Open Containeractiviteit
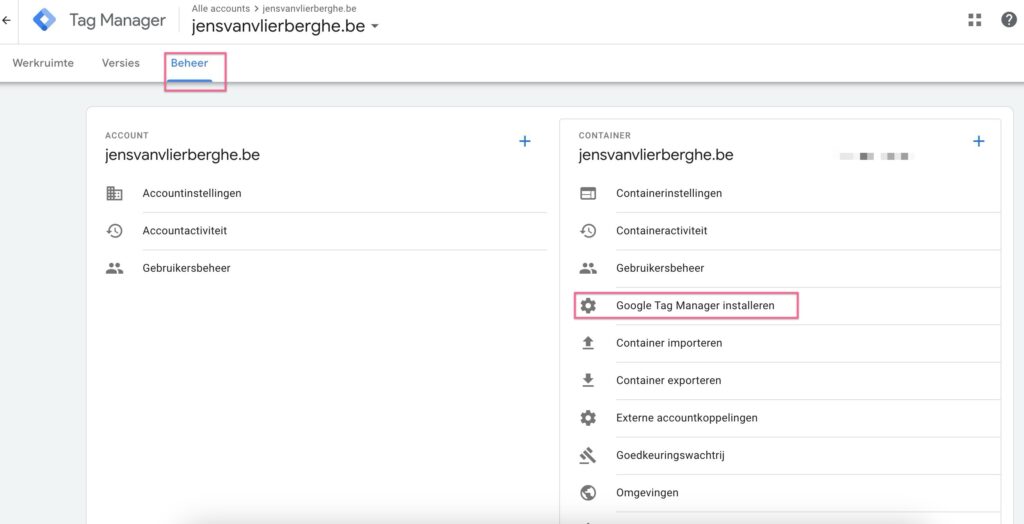The height and width of the screenshot is (524, 1024). point(662,231)
